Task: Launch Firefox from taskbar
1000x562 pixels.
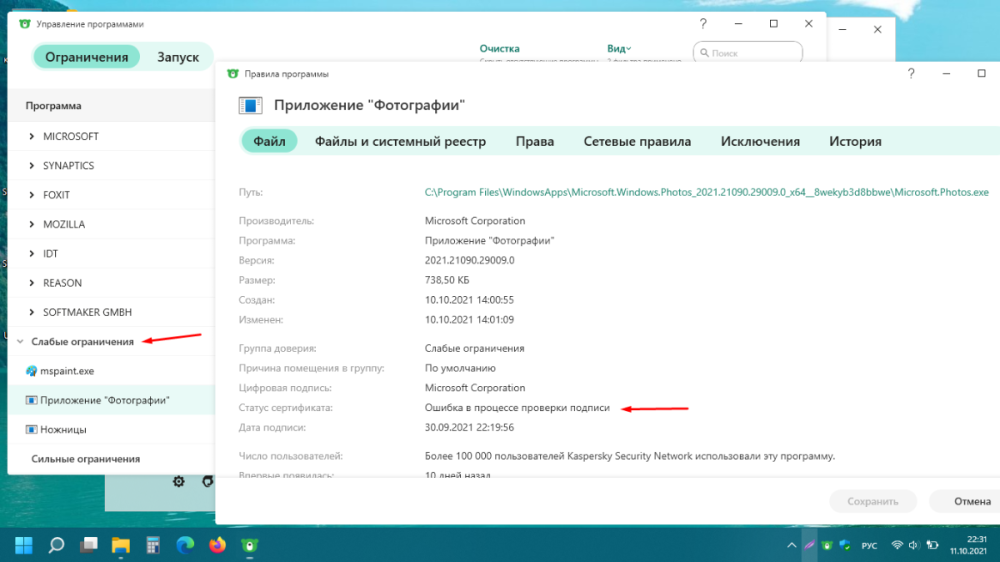Action: pos(217,545)
